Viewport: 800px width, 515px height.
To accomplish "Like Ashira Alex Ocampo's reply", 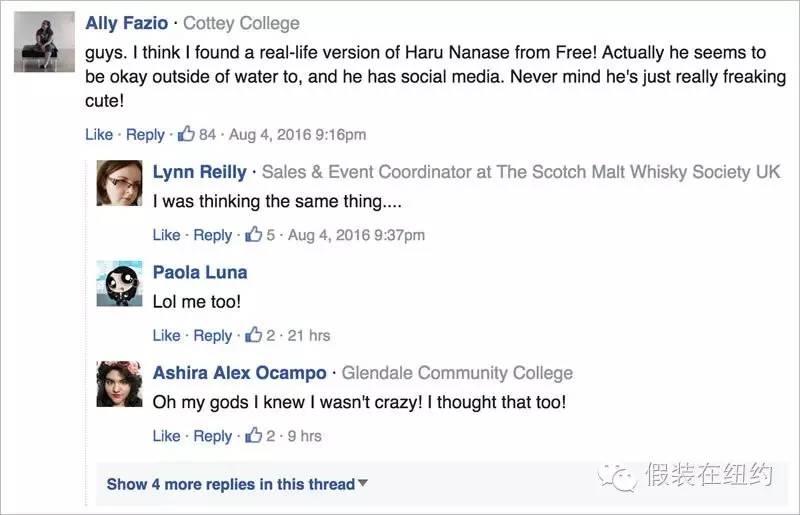I will click(x=166, y=436).
